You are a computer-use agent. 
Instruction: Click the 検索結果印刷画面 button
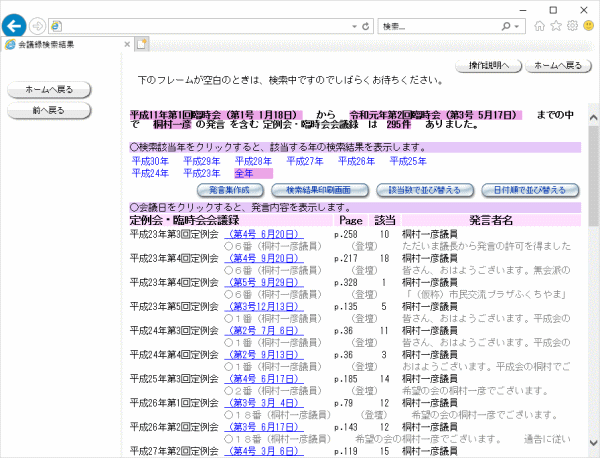320,190
